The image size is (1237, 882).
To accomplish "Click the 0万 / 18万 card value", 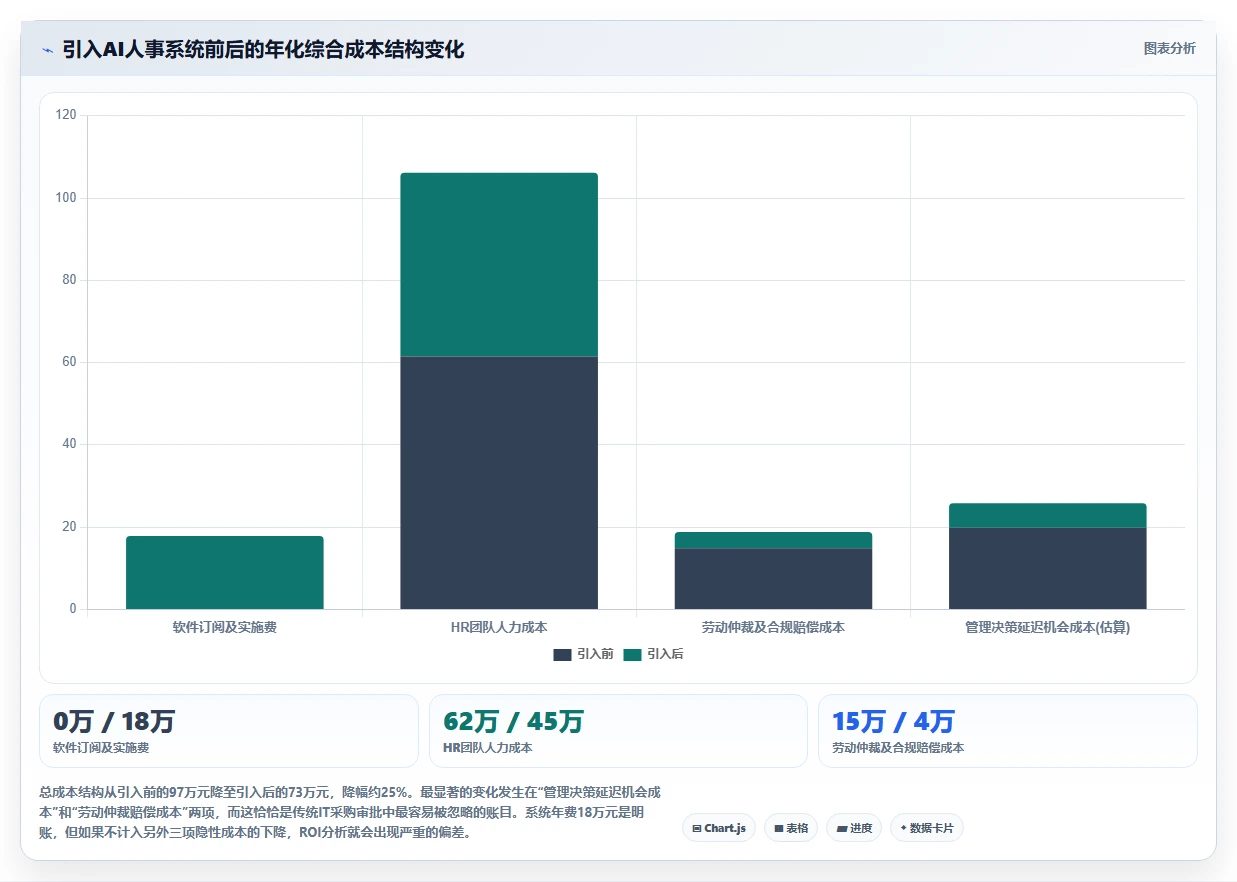I will pyautogui.click(x=114, y=721).
